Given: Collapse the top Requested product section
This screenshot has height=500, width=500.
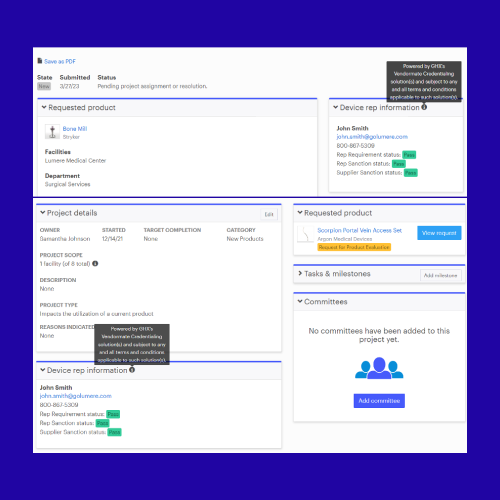Looking at the screenshot, I should [44, 107].
